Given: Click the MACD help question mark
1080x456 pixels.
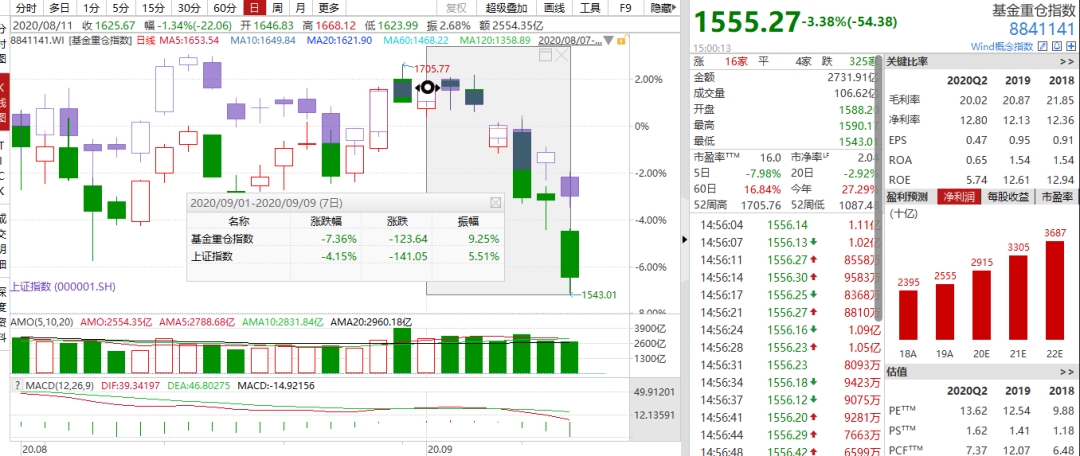Looking at the screenshot, I should tap(17, 385).
